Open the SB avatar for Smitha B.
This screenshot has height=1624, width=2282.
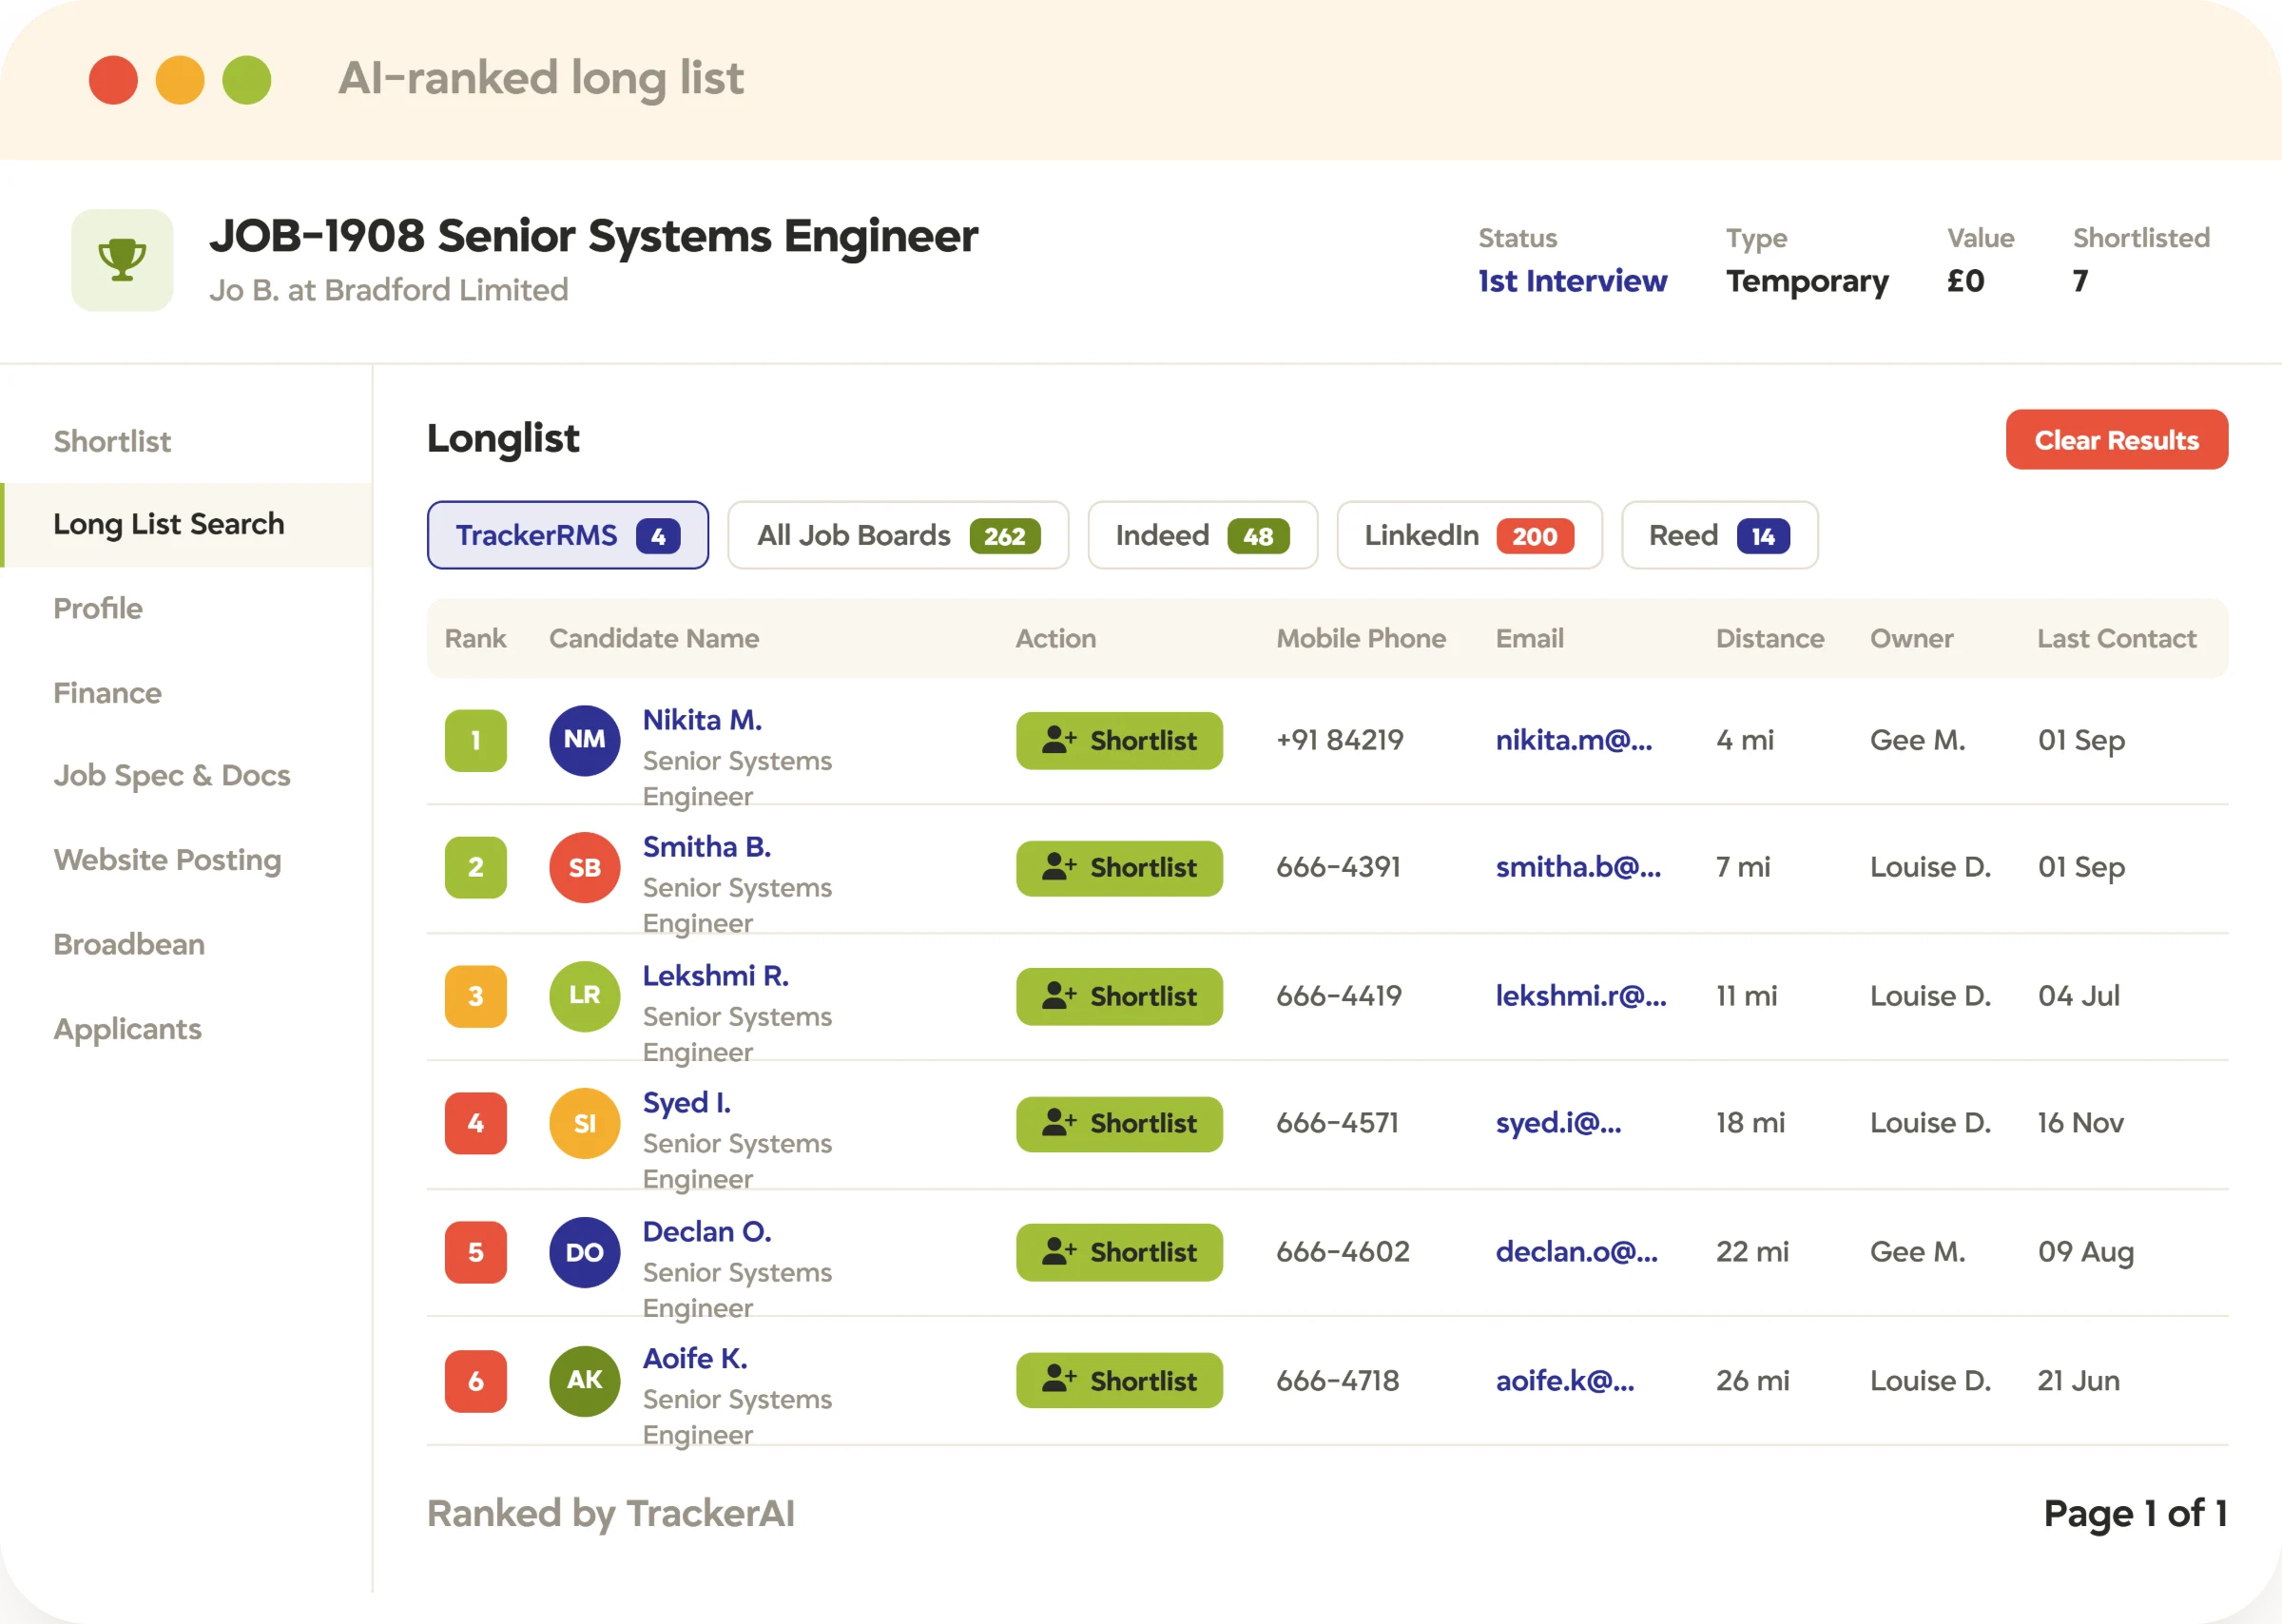585,868
